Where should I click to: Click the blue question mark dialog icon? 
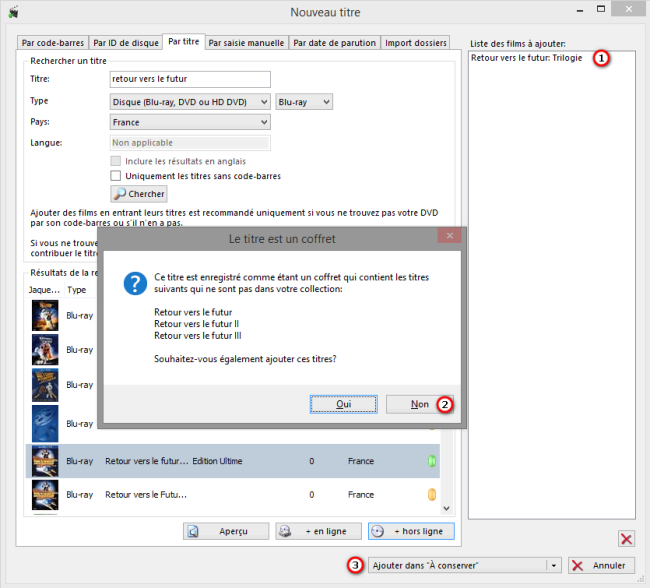click(x=135, y=284)
